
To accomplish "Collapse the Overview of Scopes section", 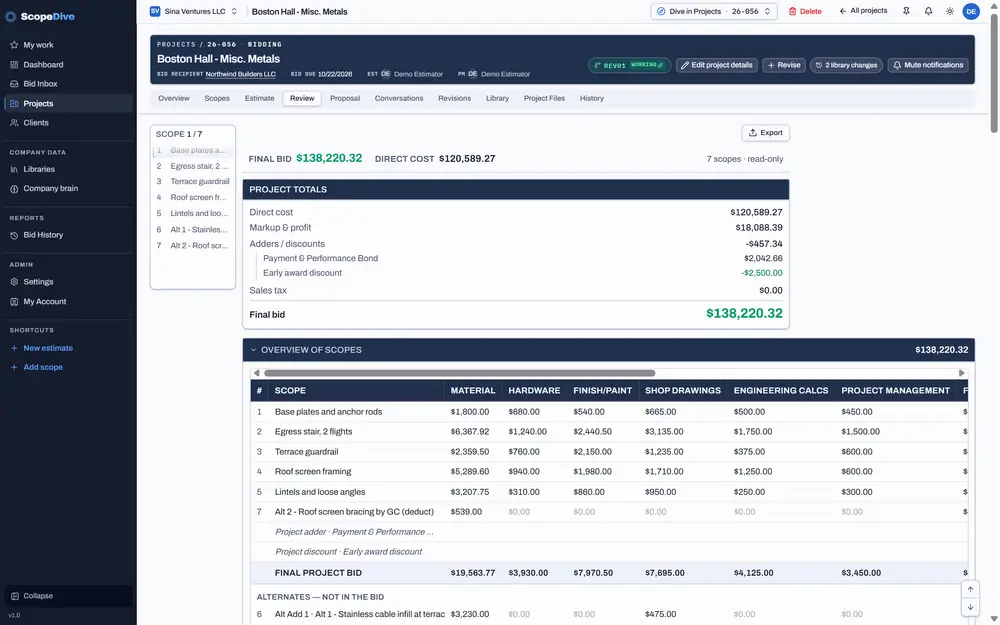I will [x=253, y=349].
